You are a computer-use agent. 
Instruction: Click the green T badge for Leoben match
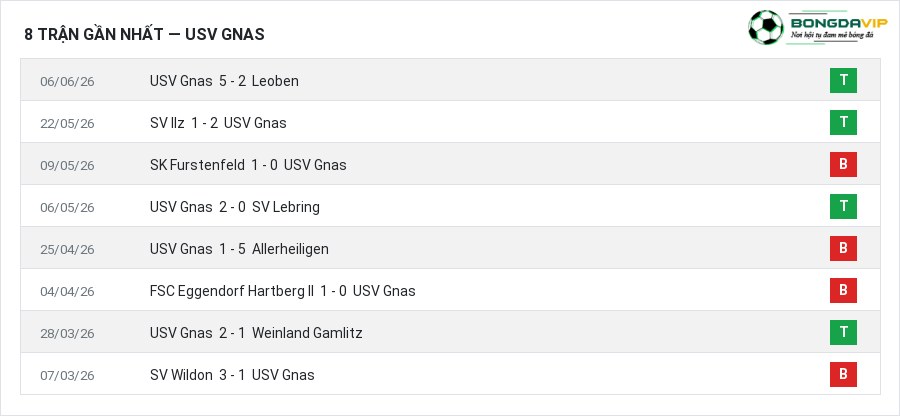coord(843,80)
